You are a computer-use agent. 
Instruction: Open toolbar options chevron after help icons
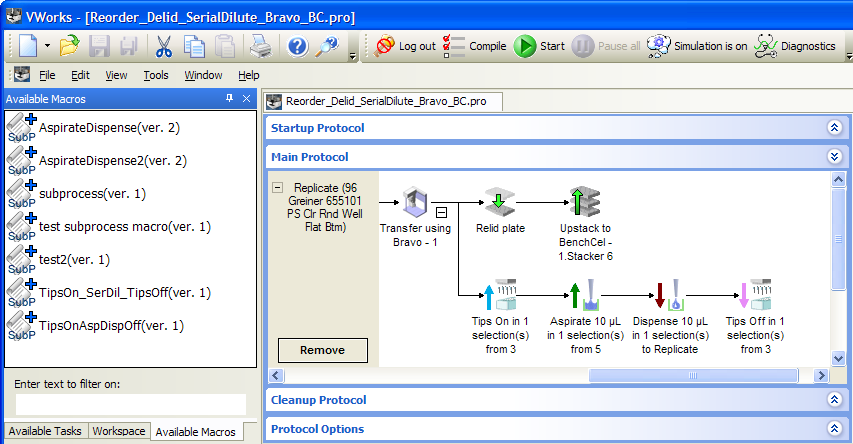352,54
